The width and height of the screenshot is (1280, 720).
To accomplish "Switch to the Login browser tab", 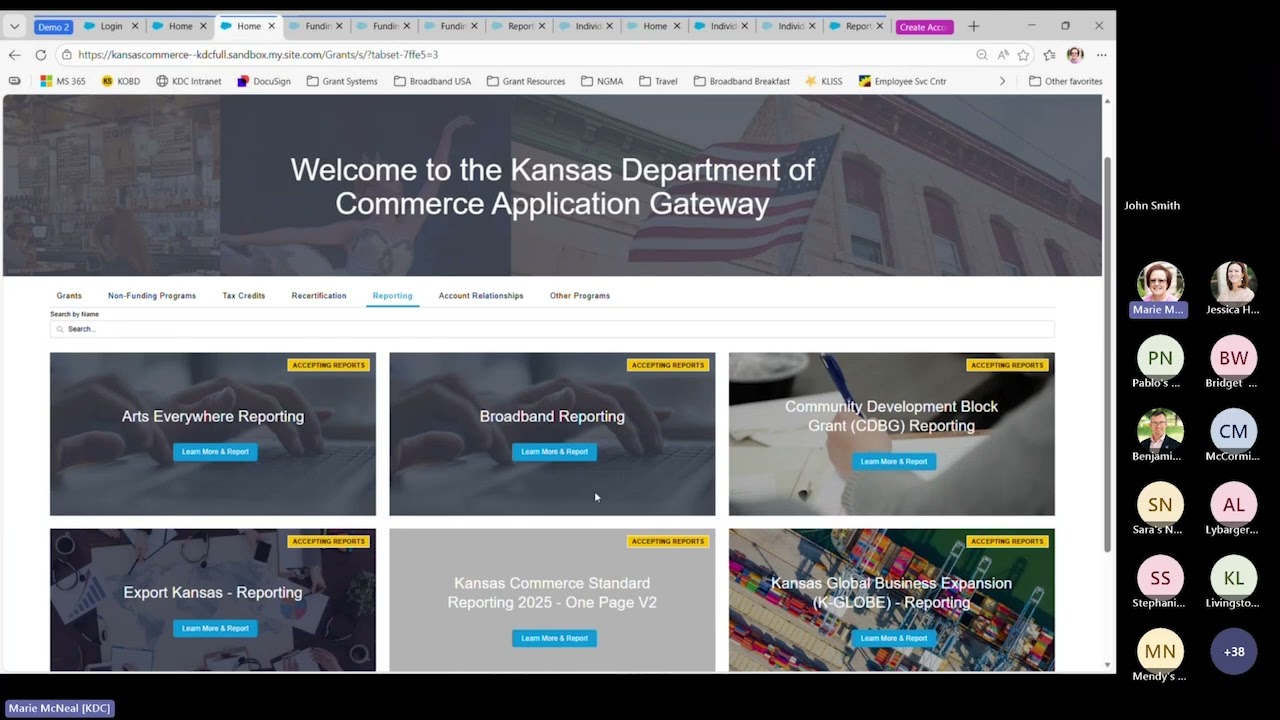I will pos(111,26).
